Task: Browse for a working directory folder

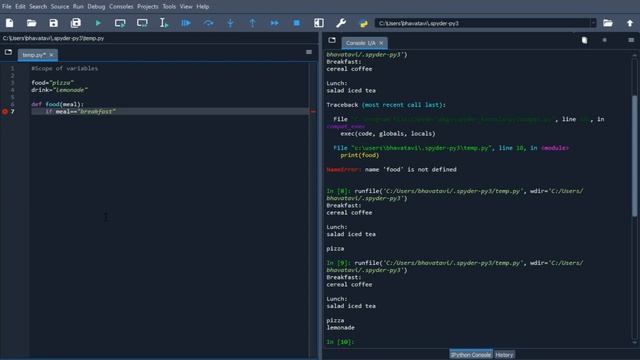Action: click(x=608, y=23)
